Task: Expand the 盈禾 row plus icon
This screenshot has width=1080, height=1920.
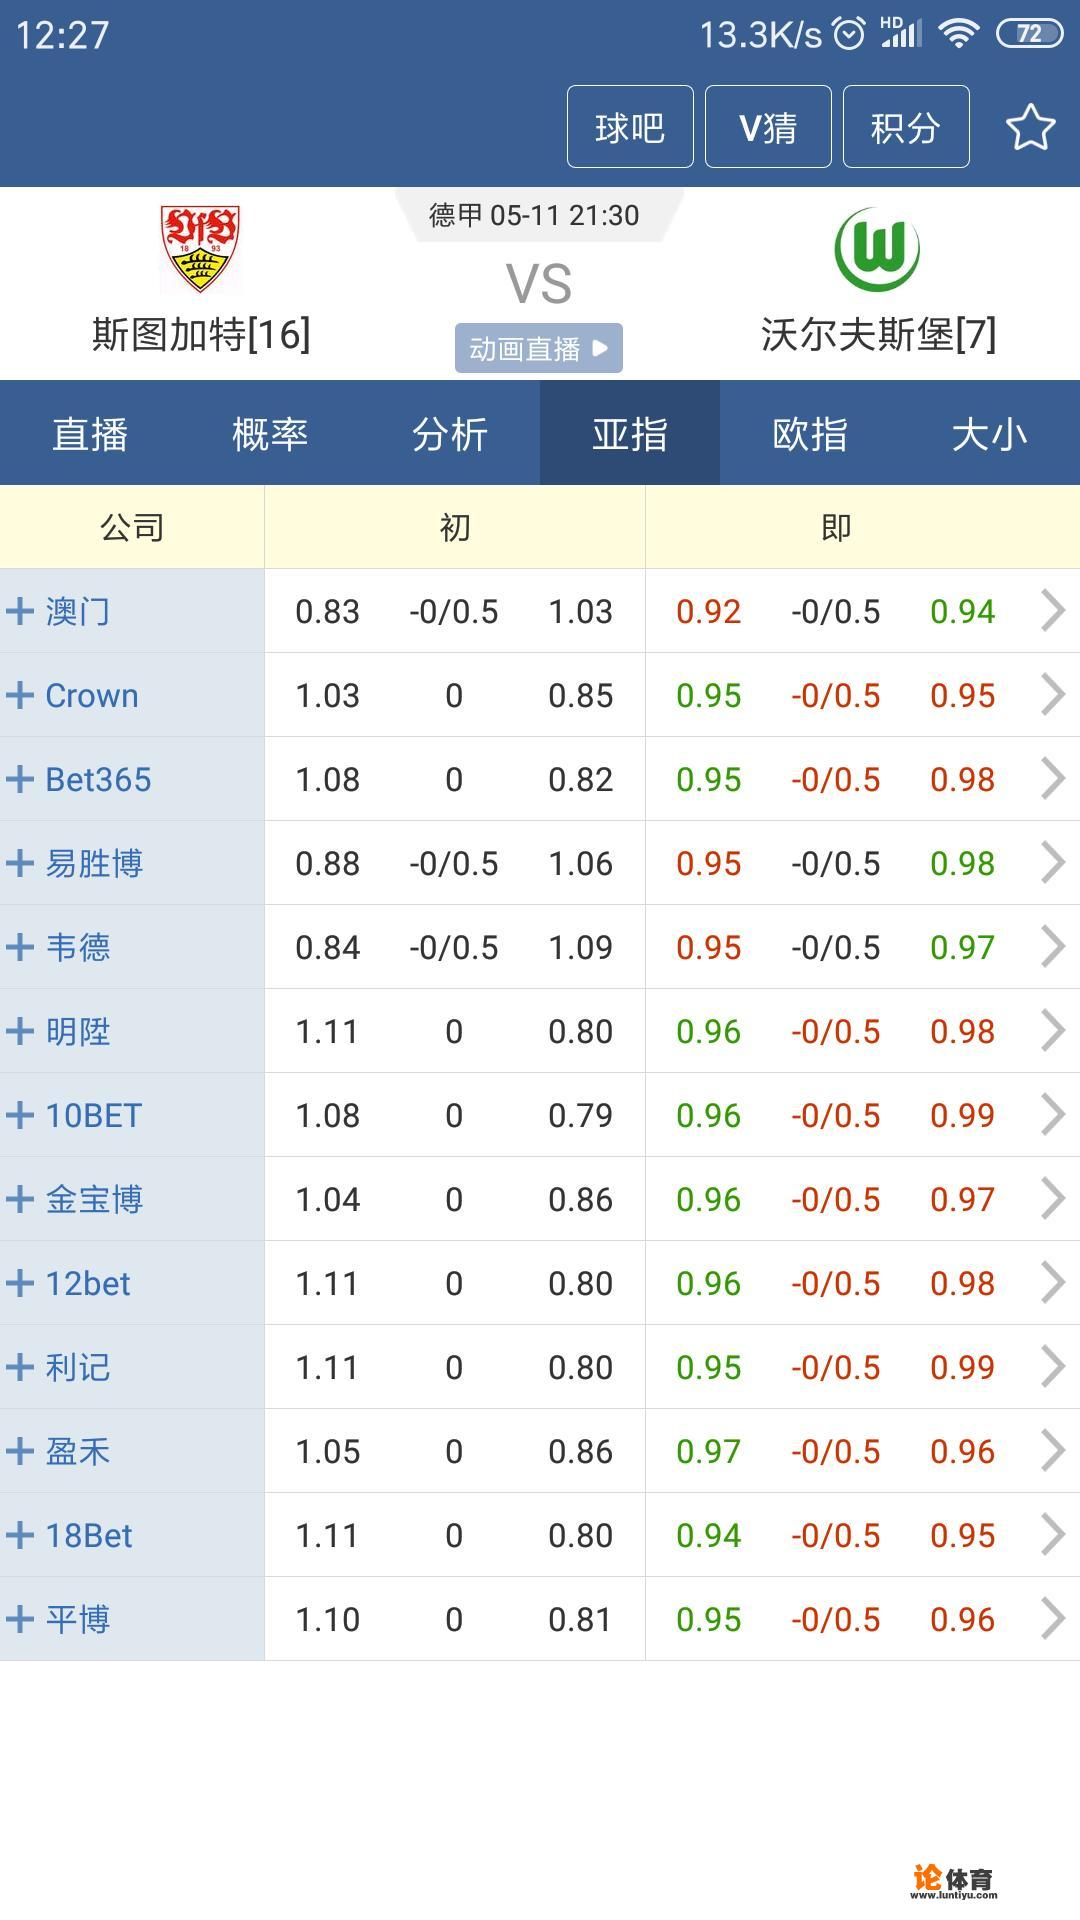Action: (20, 1451)
